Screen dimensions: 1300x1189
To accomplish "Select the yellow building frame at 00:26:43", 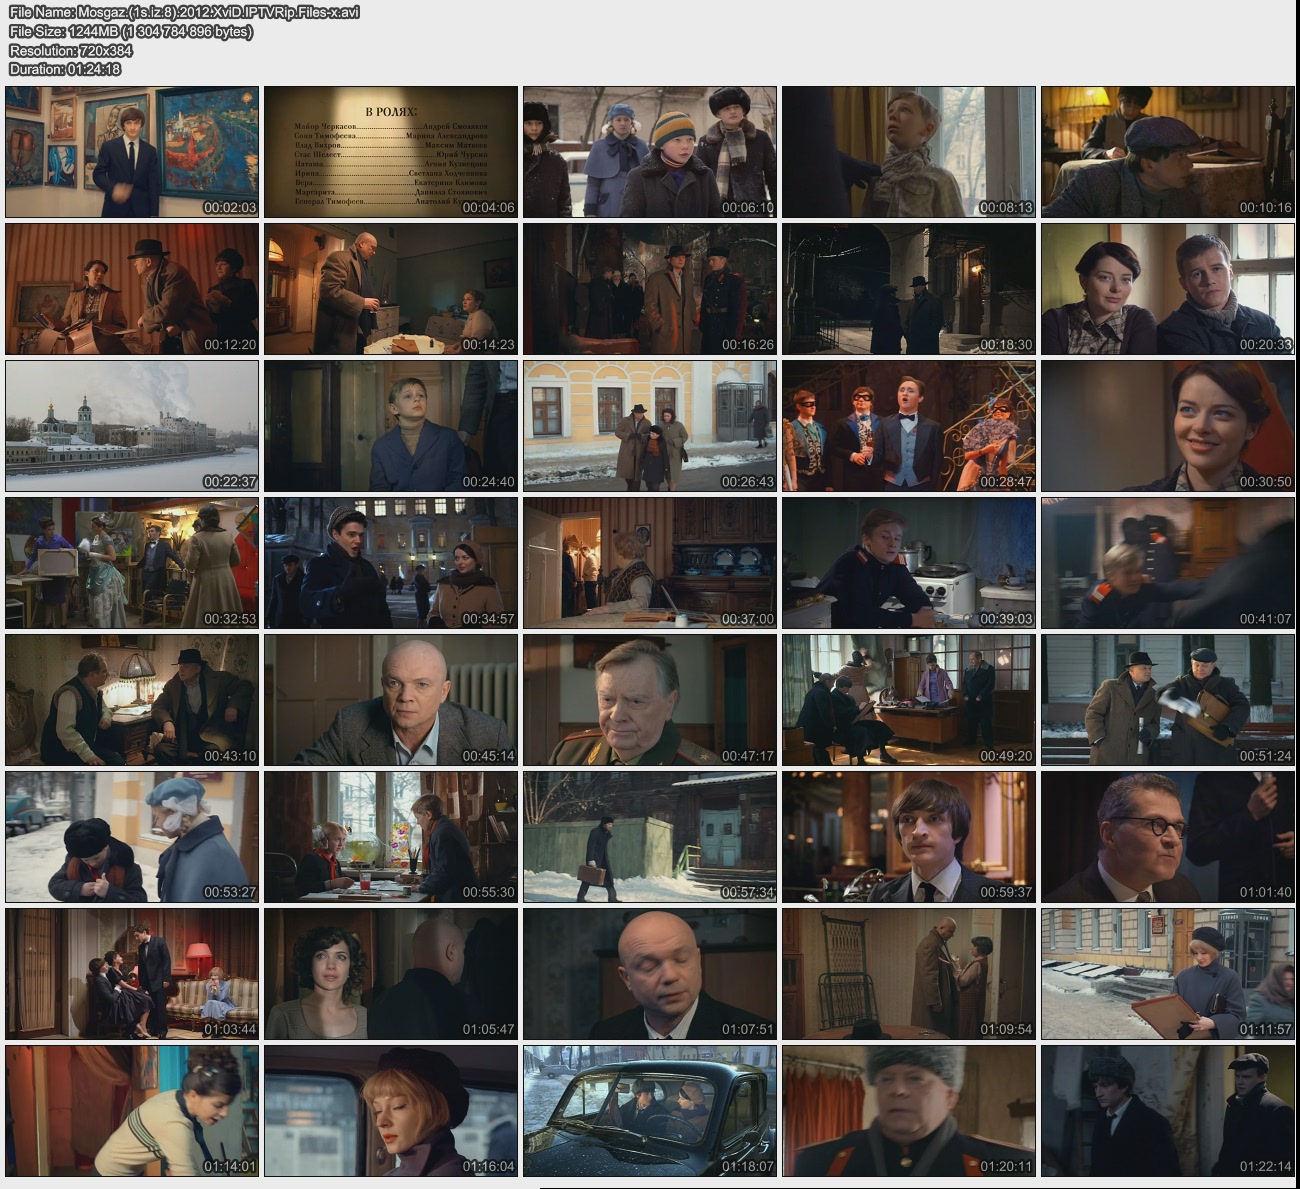I will point(650,426).
